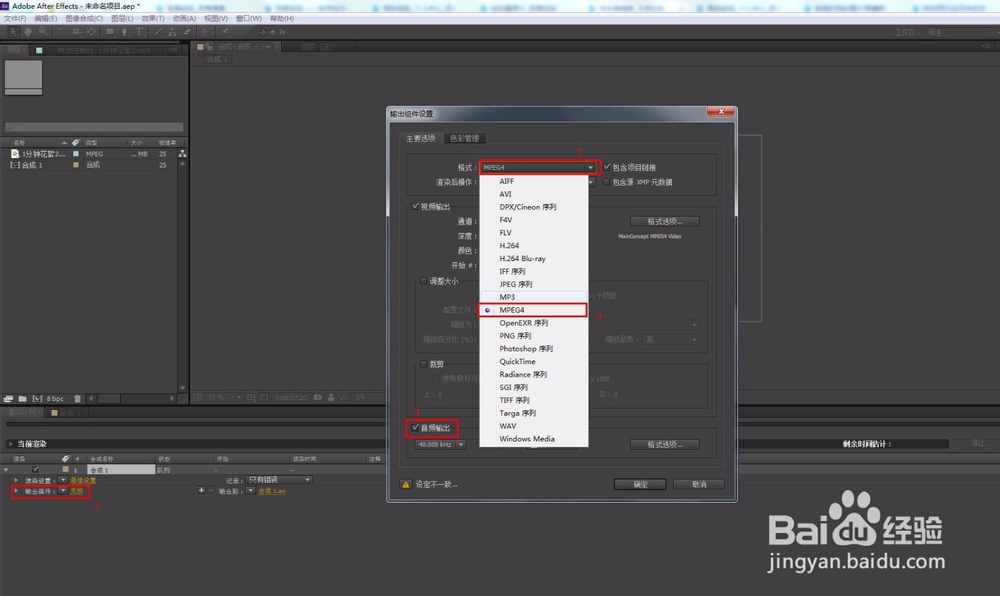Select the Clone Stamp tool
Viewport: 1000px width, 596px height.
coord(172,31)
